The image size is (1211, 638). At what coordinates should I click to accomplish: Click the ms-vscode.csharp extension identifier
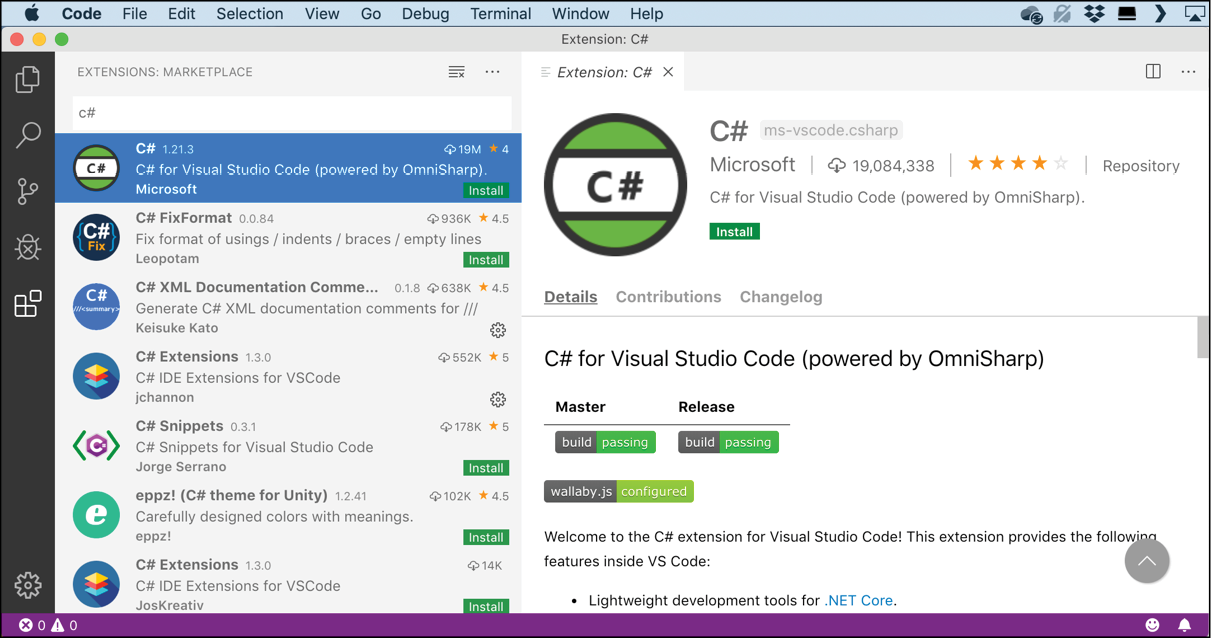pyautogui.click(x=831, y=131)
